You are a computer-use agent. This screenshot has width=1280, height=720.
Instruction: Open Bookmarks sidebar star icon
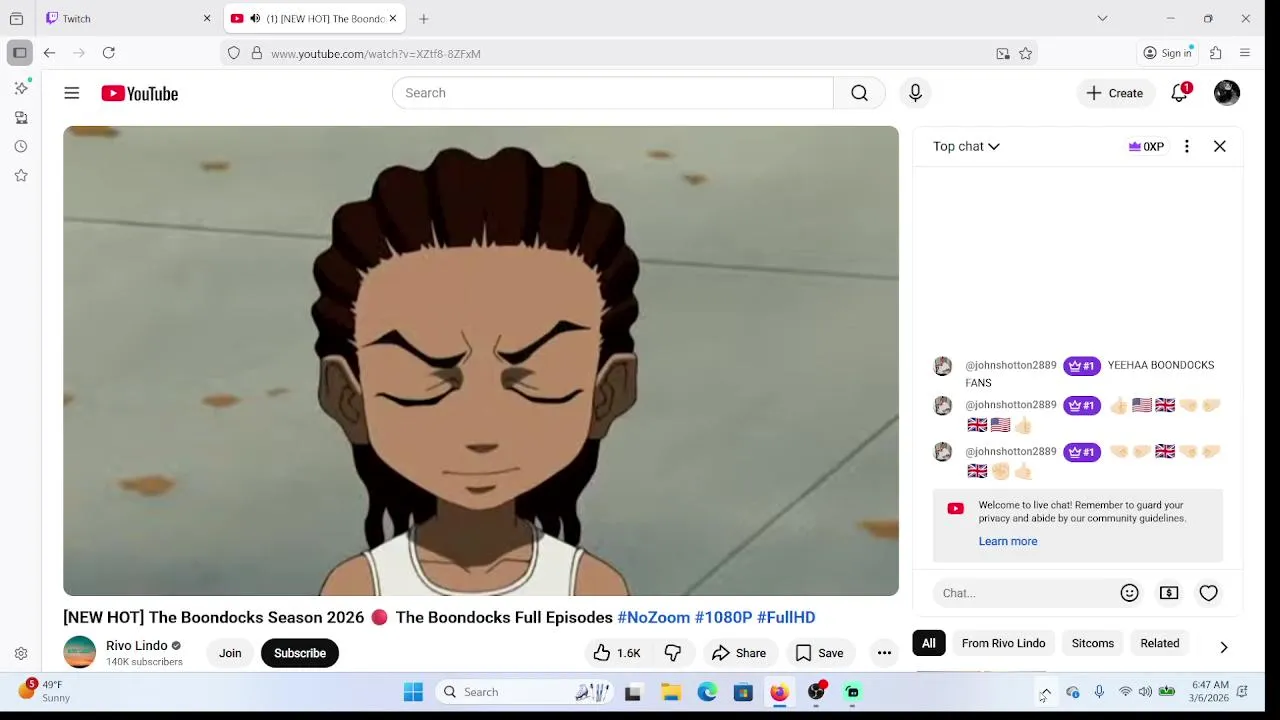point(21,176)
